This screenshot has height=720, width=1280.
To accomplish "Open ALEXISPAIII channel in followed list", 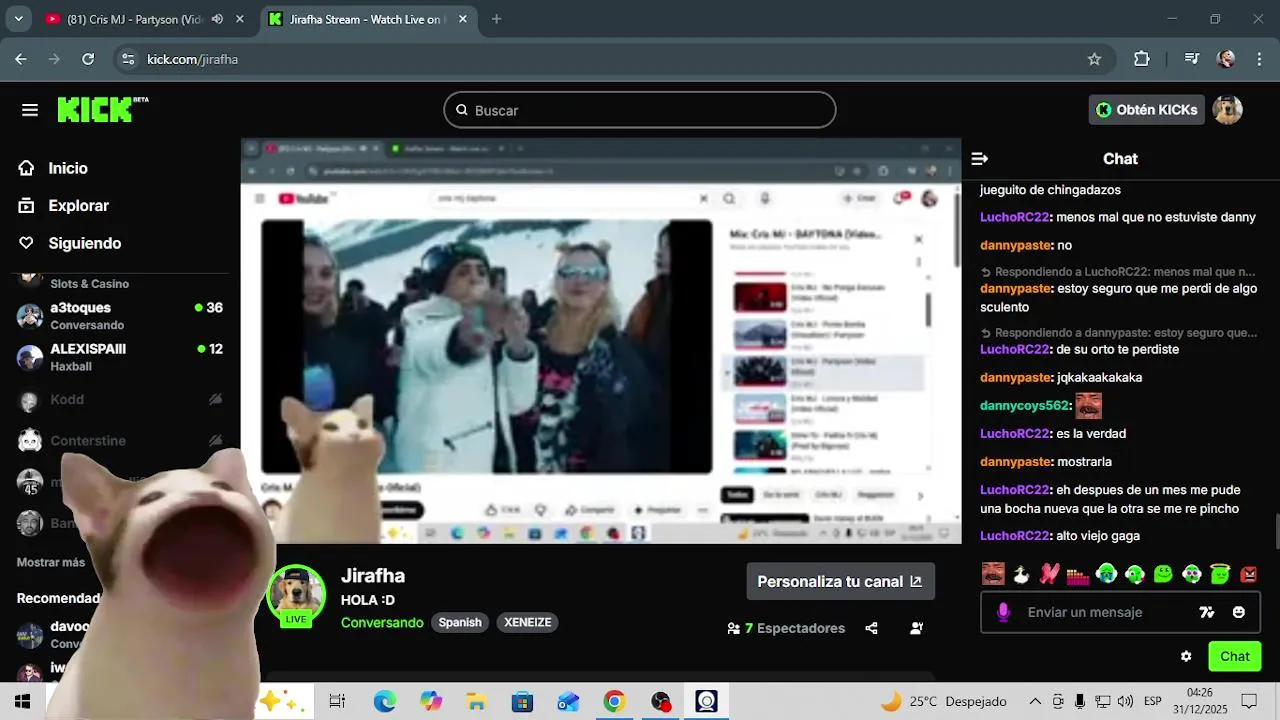I will (x=120, y=357).
